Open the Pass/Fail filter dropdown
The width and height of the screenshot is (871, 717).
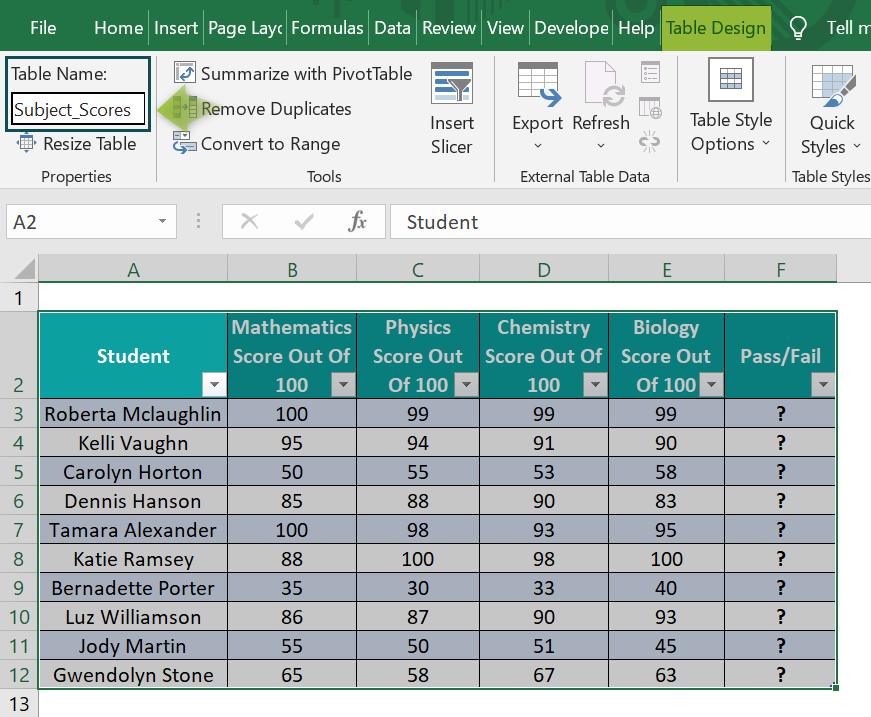tap(823, 384)
